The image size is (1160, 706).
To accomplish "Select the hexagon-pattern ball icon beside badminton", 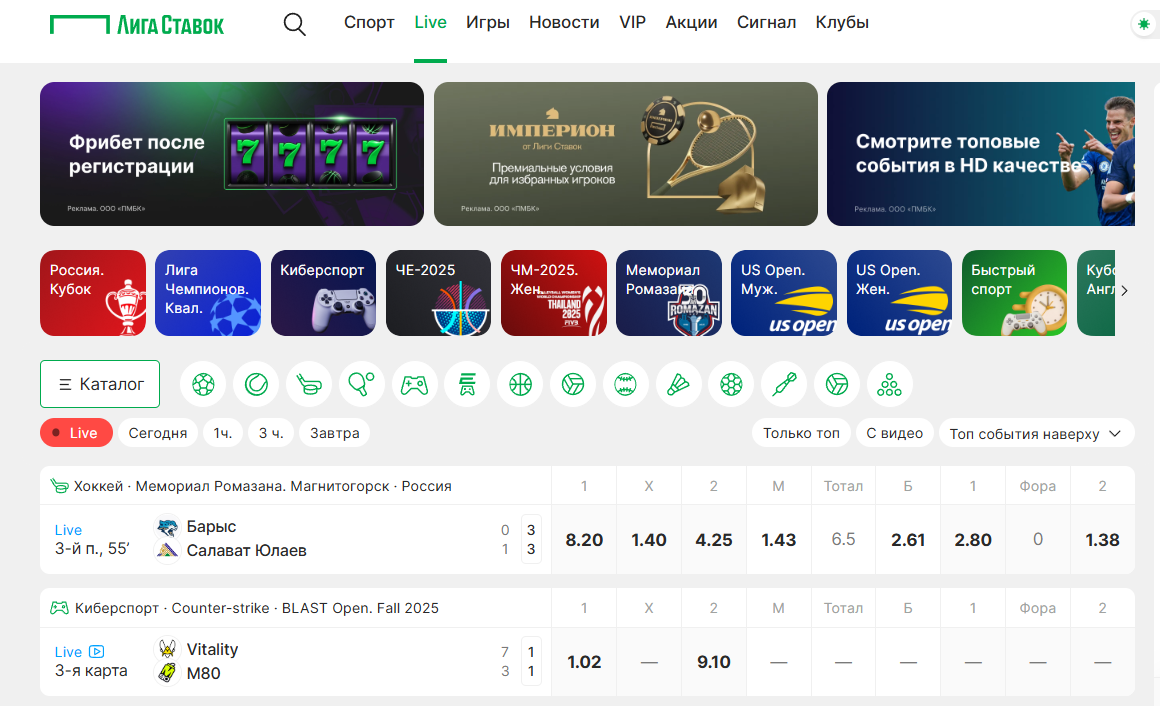I will (x=731, y=384).
